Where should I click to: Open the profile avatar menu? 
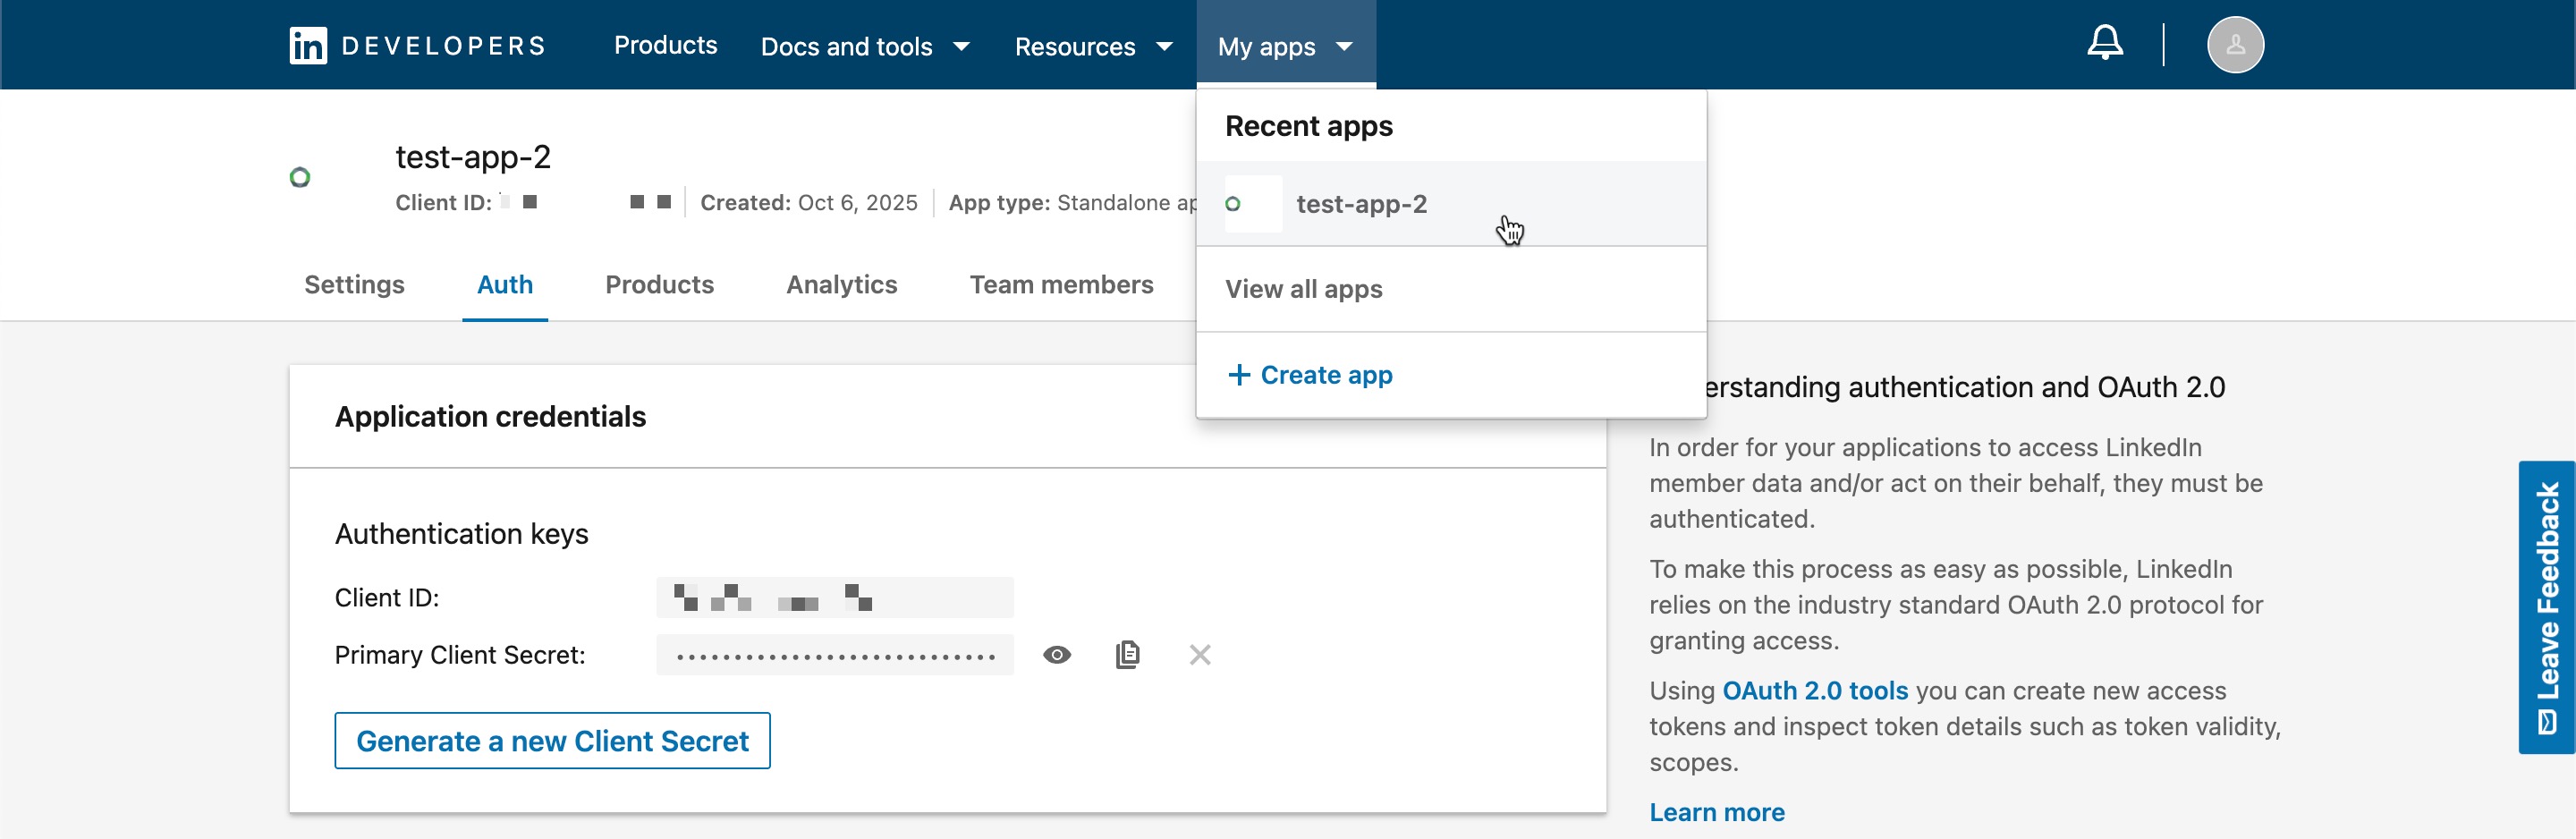[2234, 45]
